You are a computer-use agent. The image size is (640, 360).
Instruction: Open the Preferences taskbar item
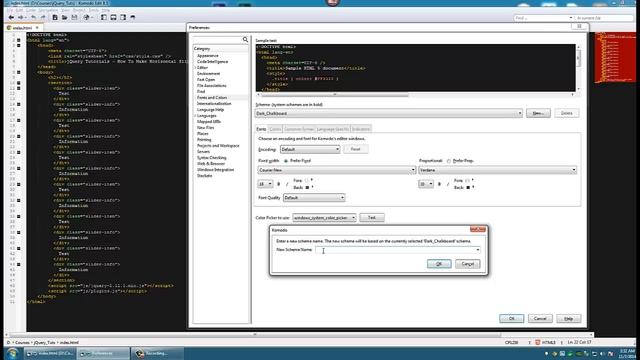103,353
